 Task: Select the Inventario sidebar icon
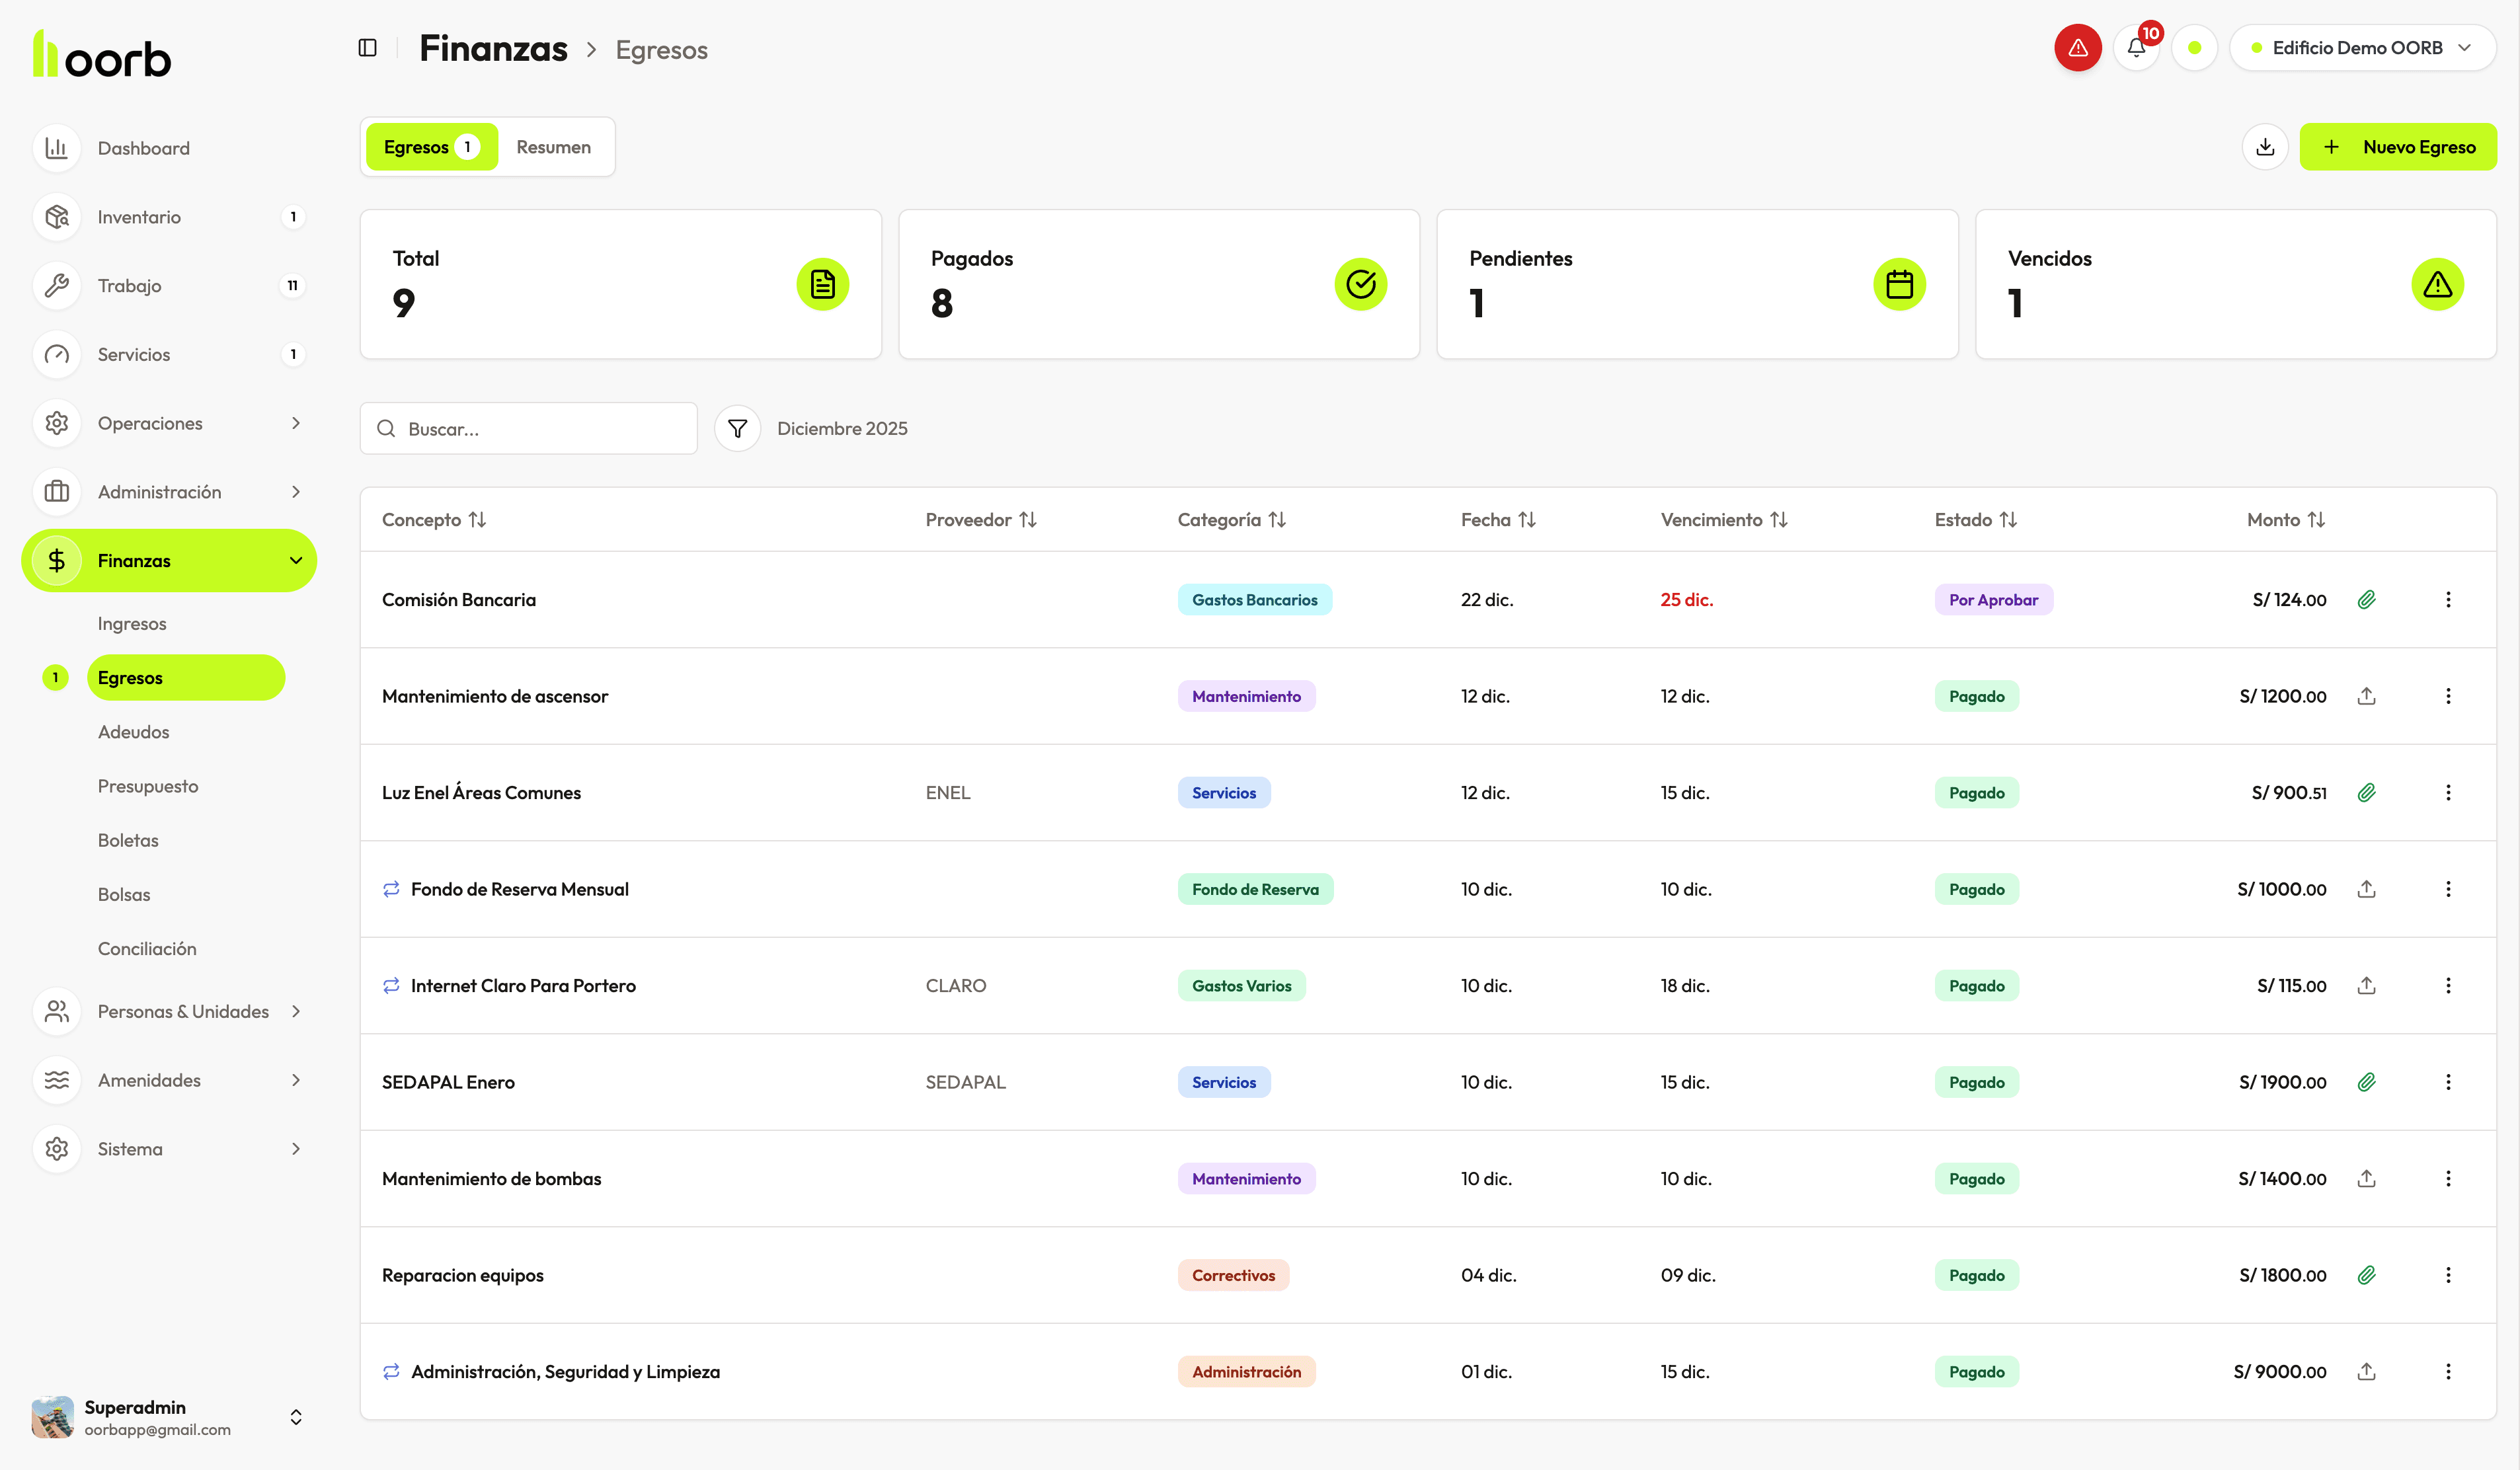[x=56, y=216]
